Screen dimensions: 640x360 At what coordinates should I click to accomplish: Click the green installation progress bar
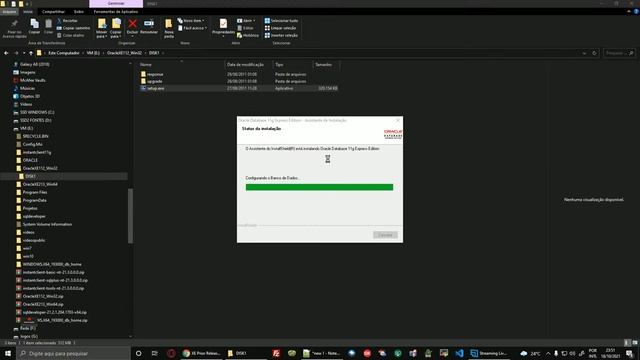click(319, 187)
